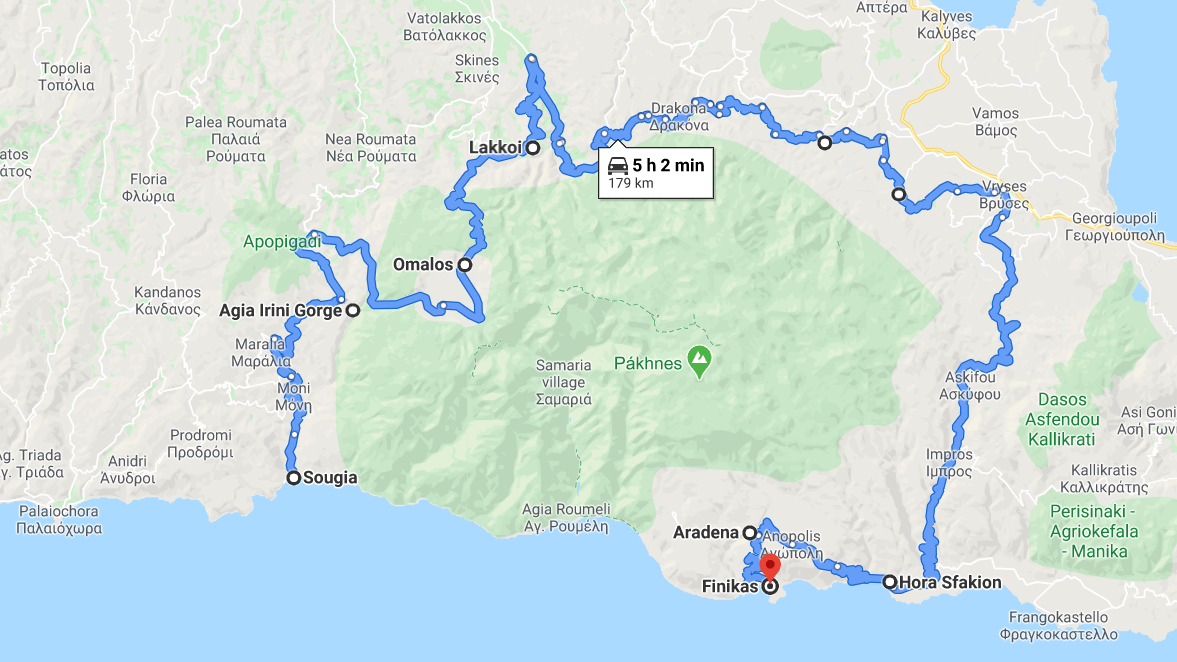Image resolution: width=1177 pixels, height=662 pixels.
Task: Click the car icon in route info box
Action: [x=618, y=165]
